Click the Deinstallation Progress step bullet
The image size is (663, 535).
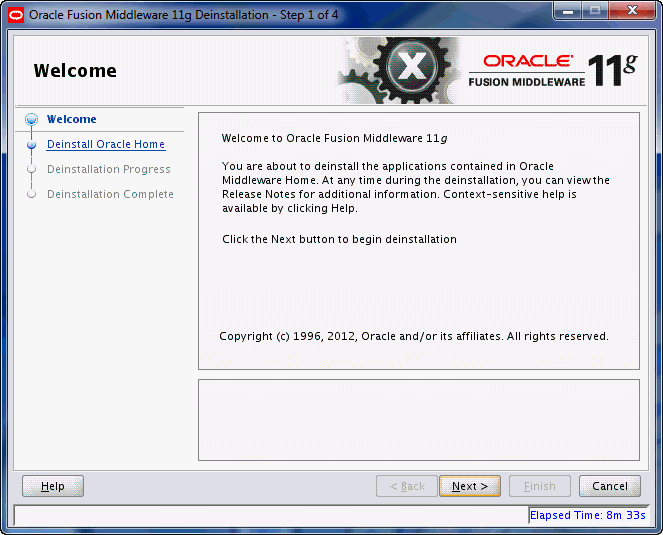point(32,169)
